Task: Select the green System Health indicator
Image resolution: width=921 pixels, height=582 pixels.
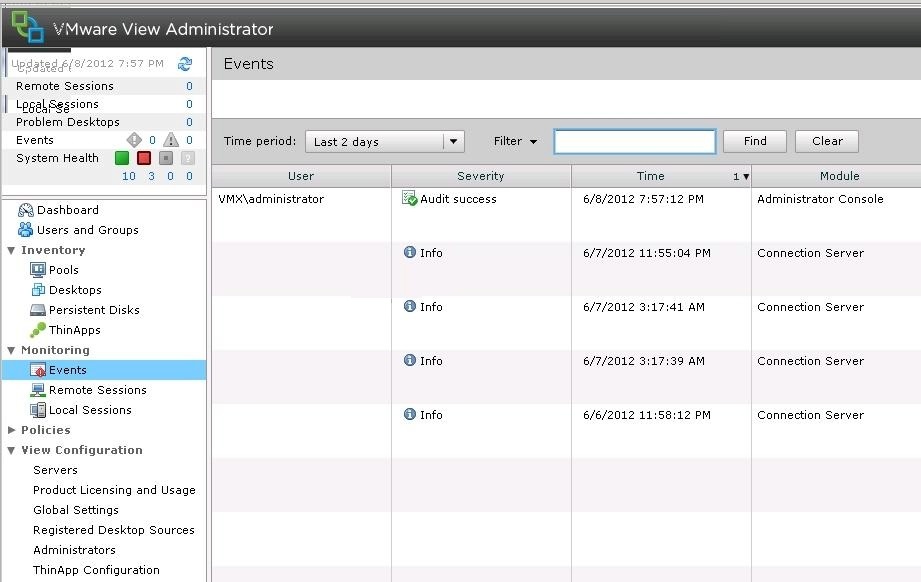Action: [x=122, y=158]
